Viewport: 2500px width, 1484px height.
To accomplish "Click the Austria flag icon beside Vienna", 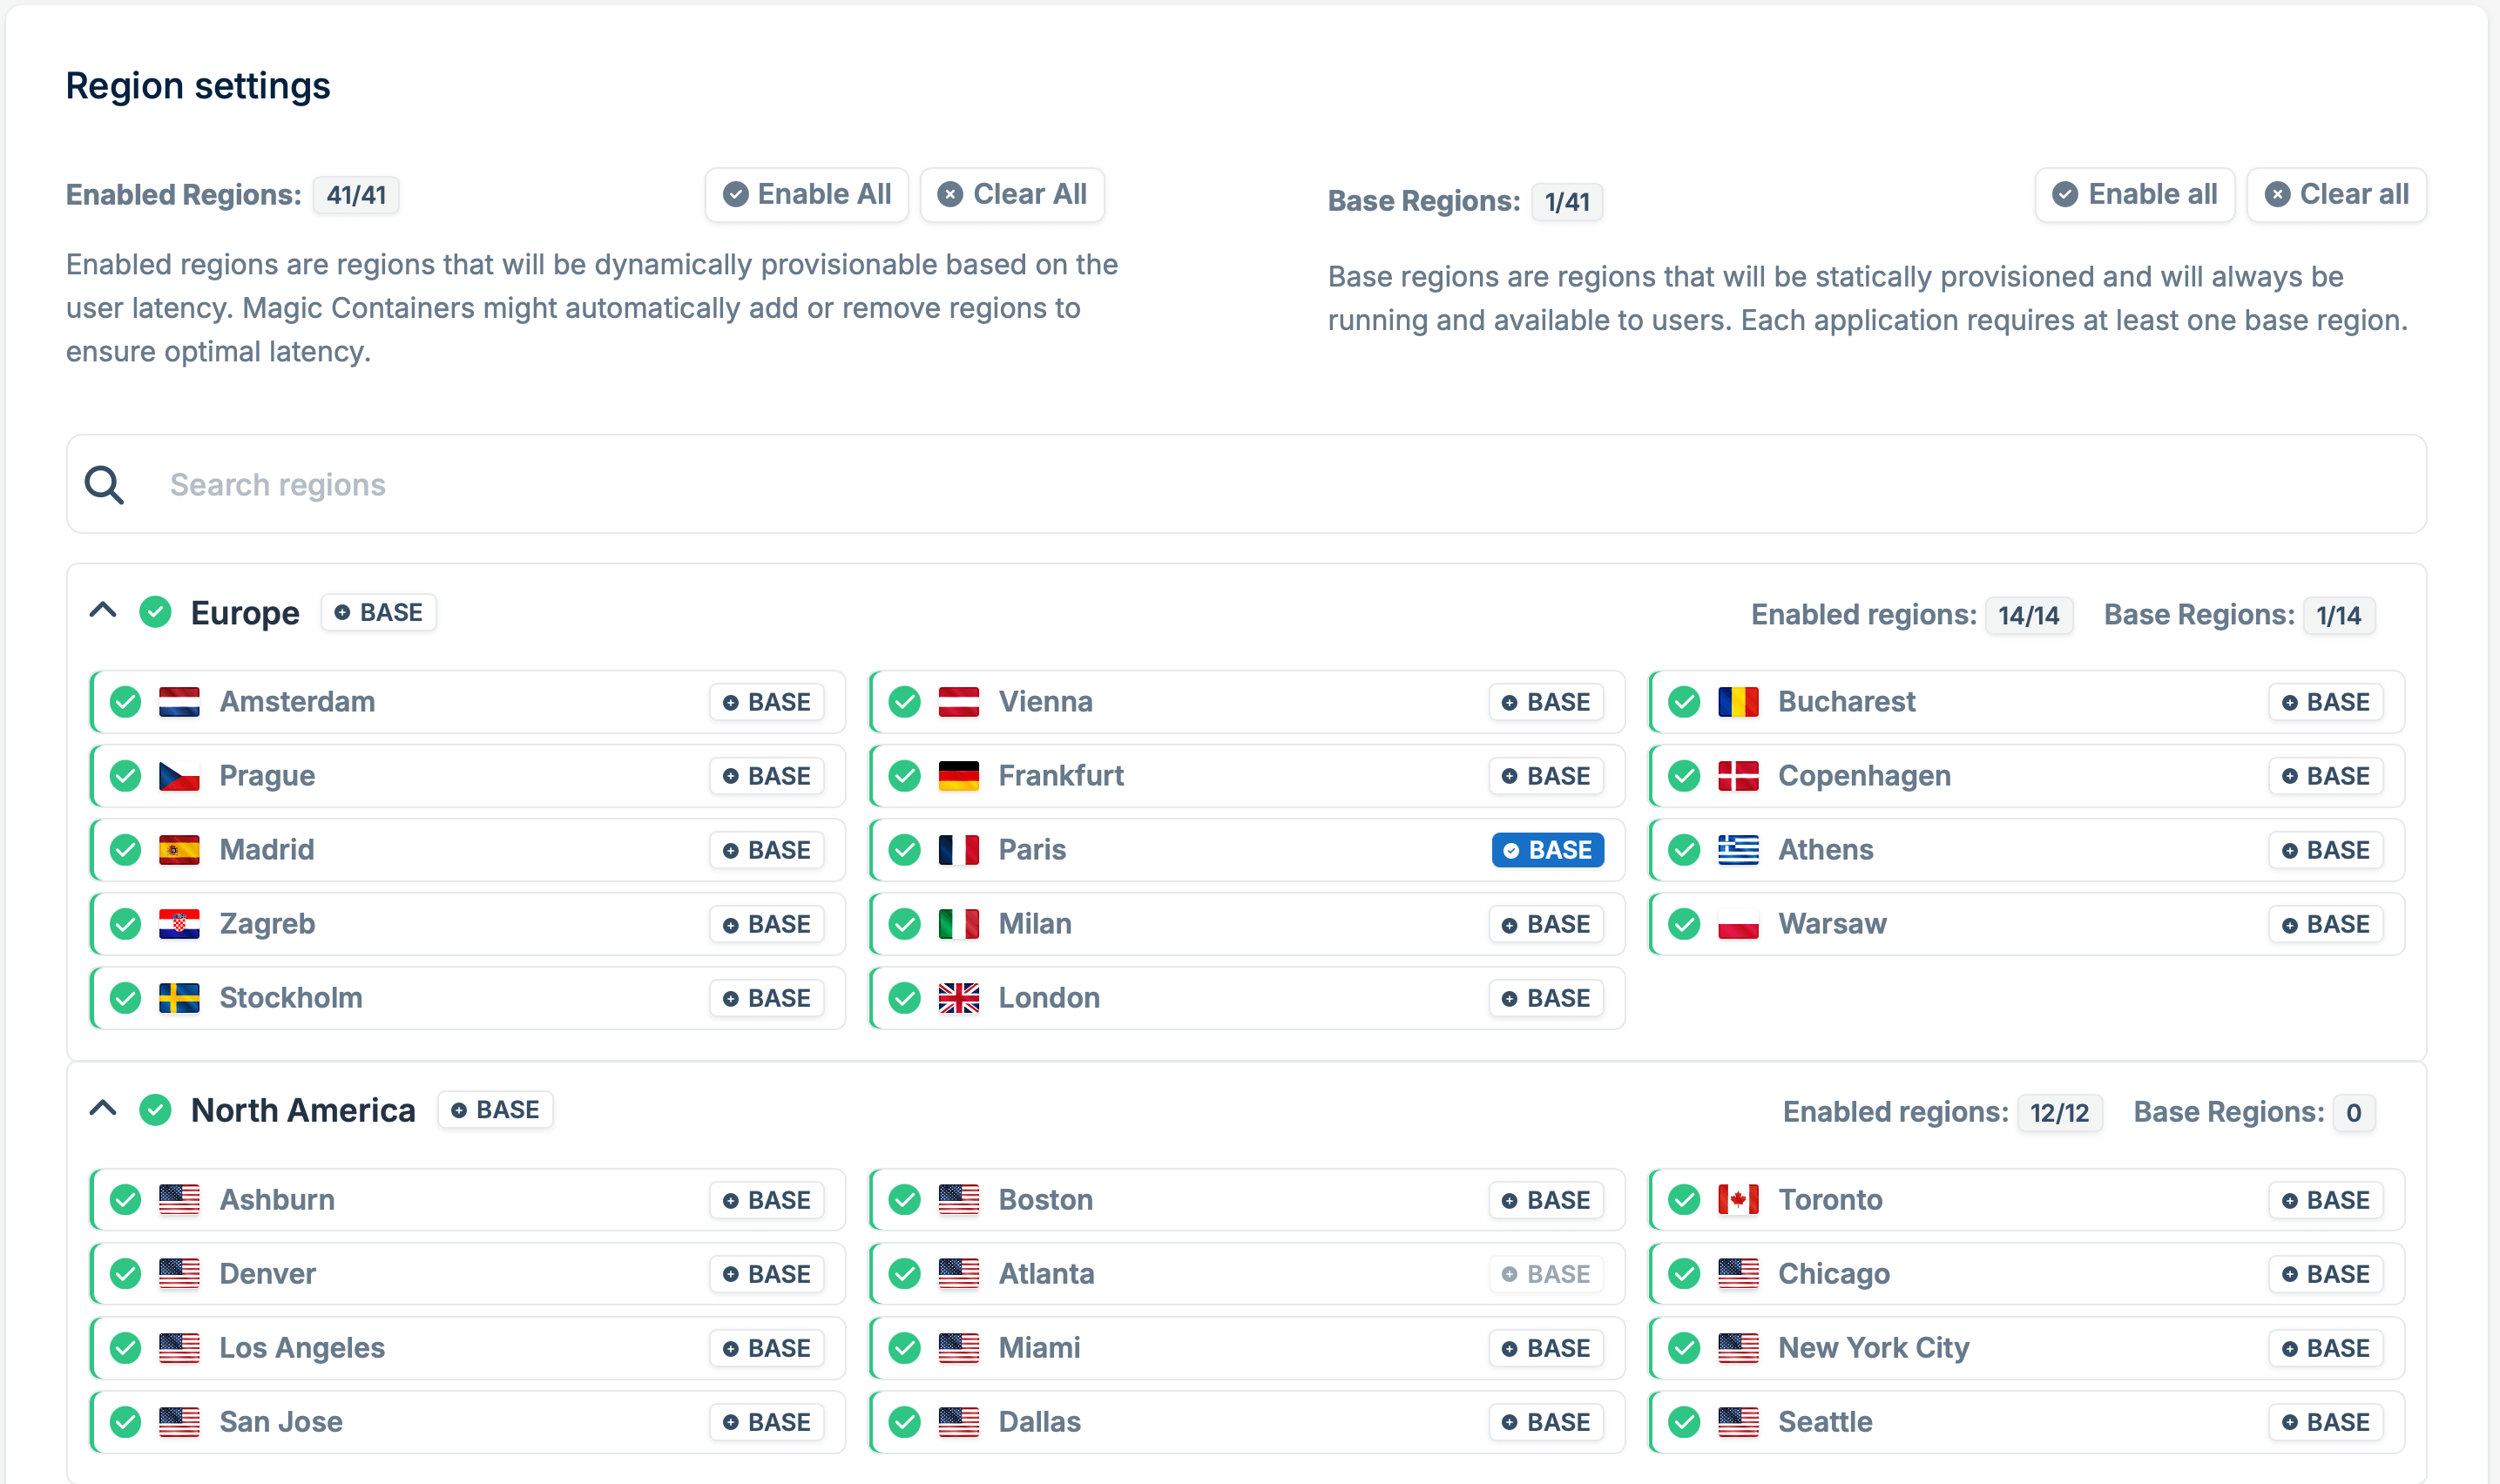I will (x=958, y=702).
